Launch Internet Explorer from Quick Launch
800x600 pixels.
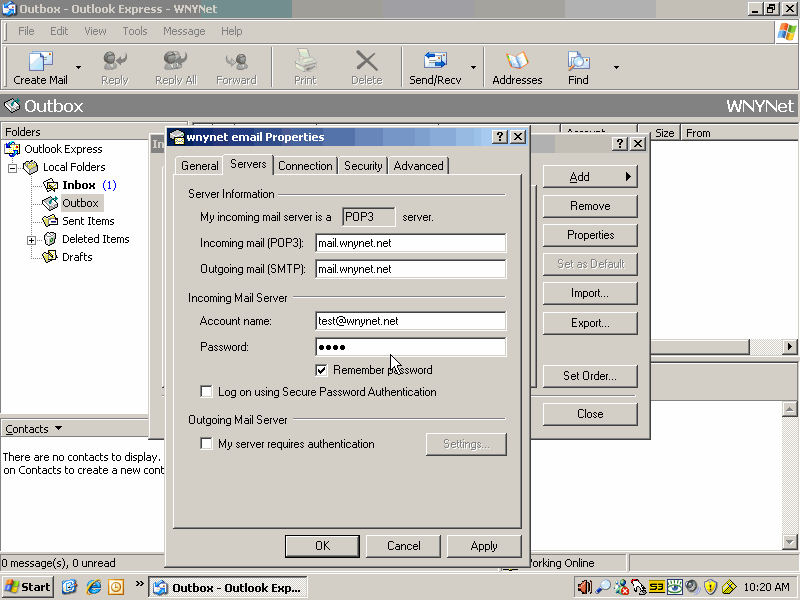click(93, 587)
